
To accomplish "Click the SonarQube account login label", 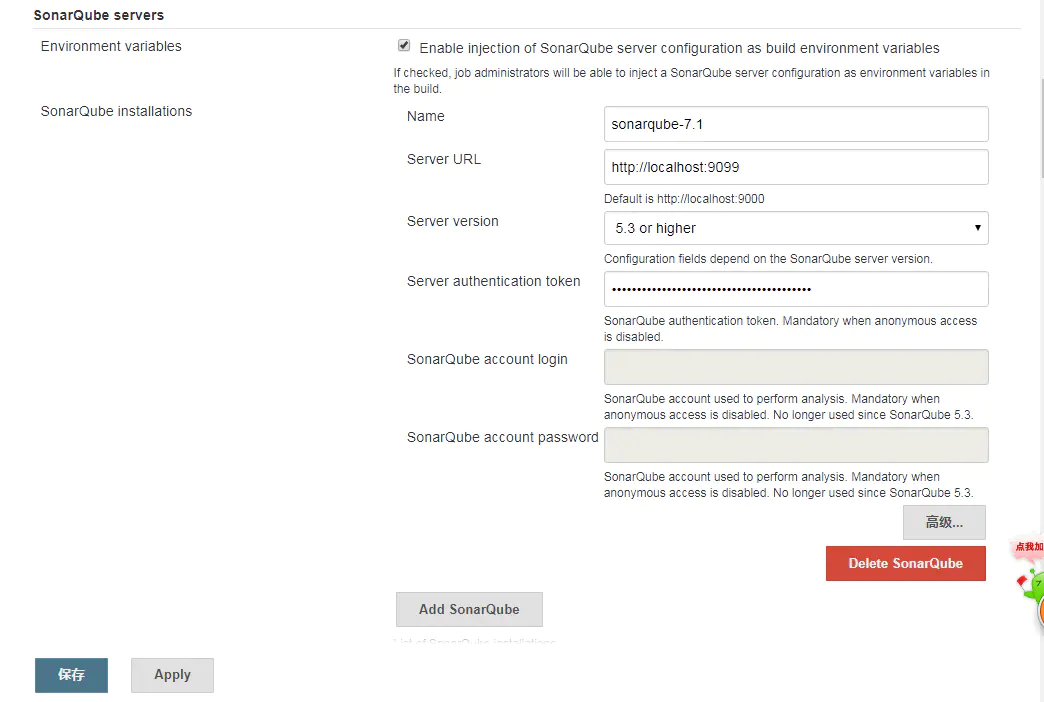I will 487,359.
